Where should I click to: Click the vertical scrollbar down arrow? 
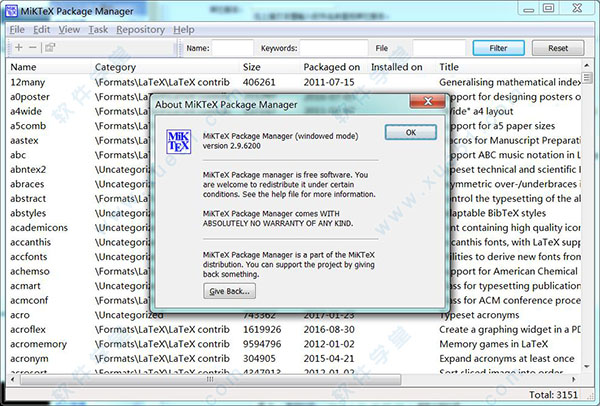587,367
